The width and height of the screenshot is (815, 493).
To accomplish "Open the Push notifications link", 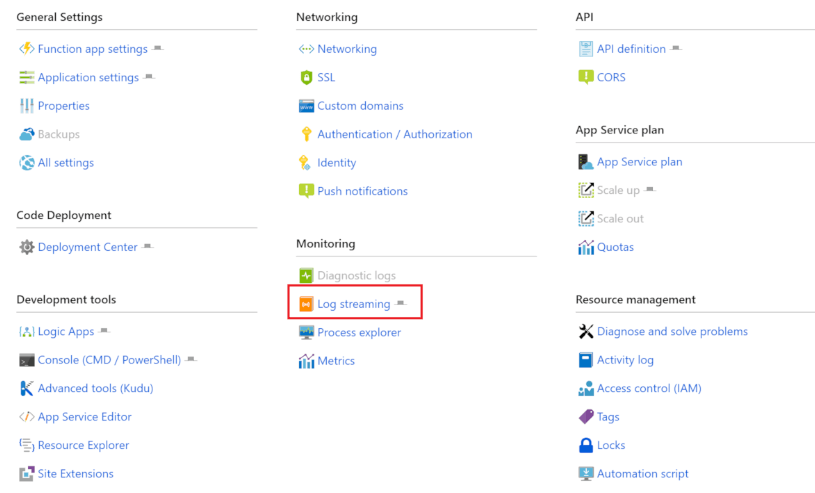I will [362, 191].
